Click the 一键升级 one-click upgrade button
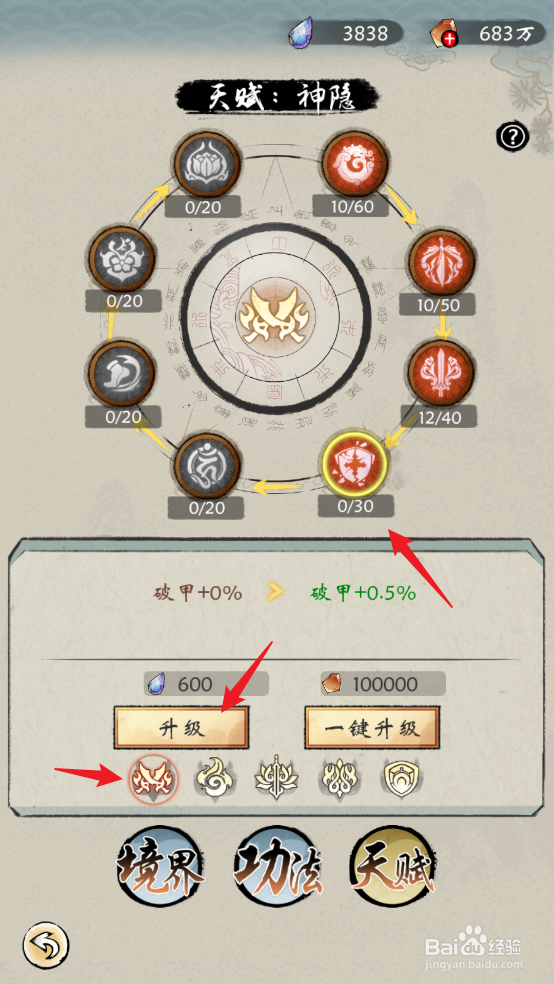The width and height of the screenshot is (554, 984). tap(373, 728)
